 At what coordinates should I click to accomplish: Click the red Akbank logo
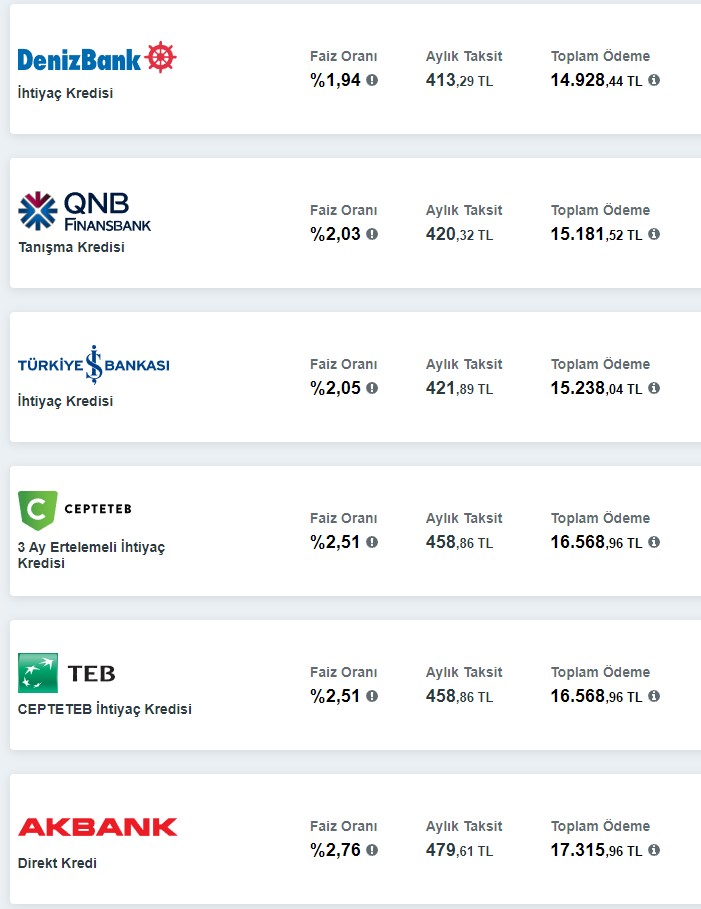[x=97, y=827]
